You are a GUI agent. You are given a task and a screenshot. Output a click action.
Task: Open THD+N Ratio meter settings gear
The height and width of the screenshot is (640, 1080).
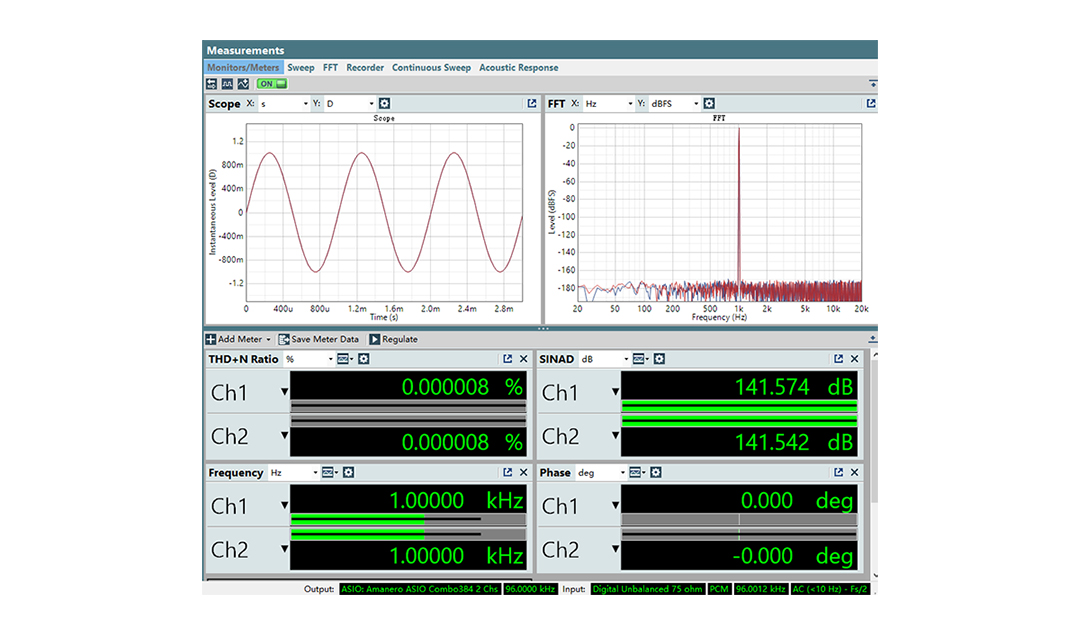pyautogui.click(x=364, y=359)
